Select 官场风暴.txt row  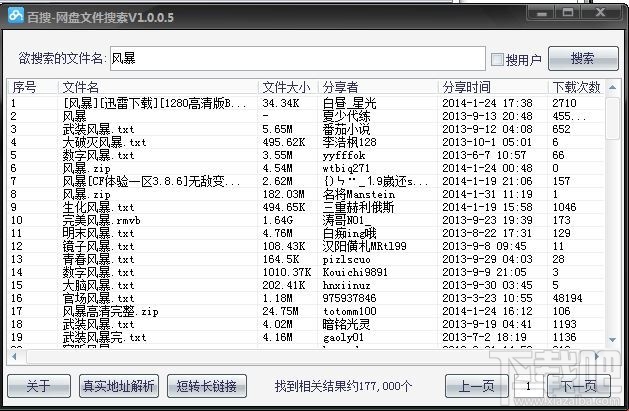306,298
